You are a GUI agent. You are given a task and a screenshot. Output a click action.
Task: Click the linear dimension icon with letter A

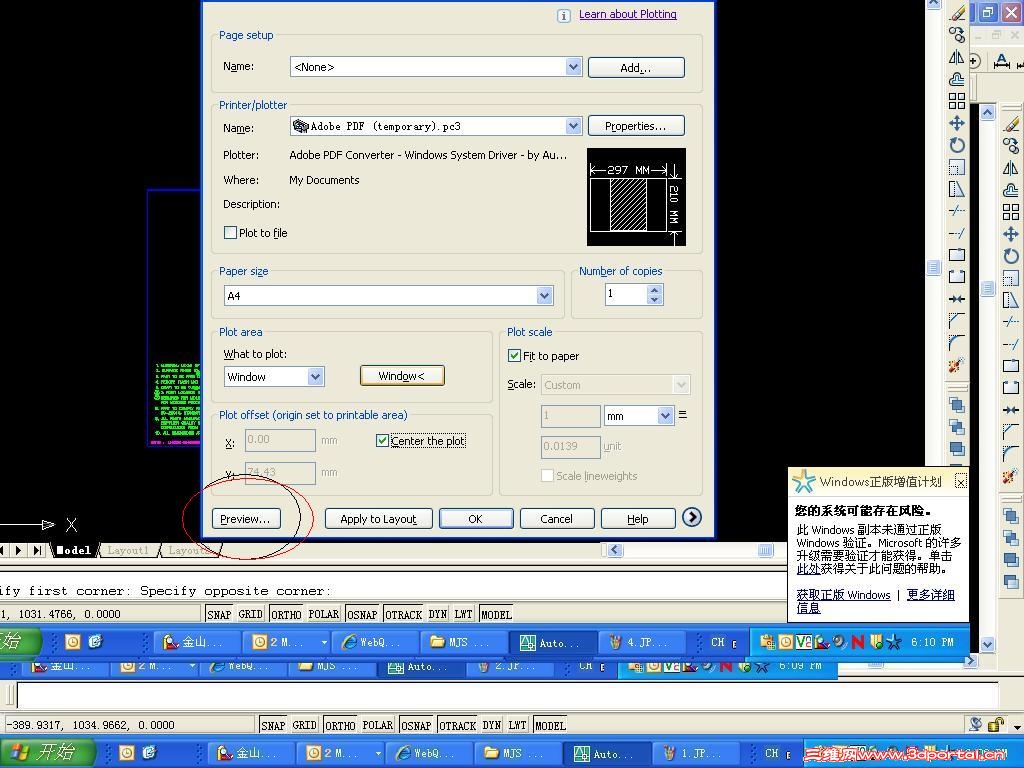click(x=1001, y=61)
